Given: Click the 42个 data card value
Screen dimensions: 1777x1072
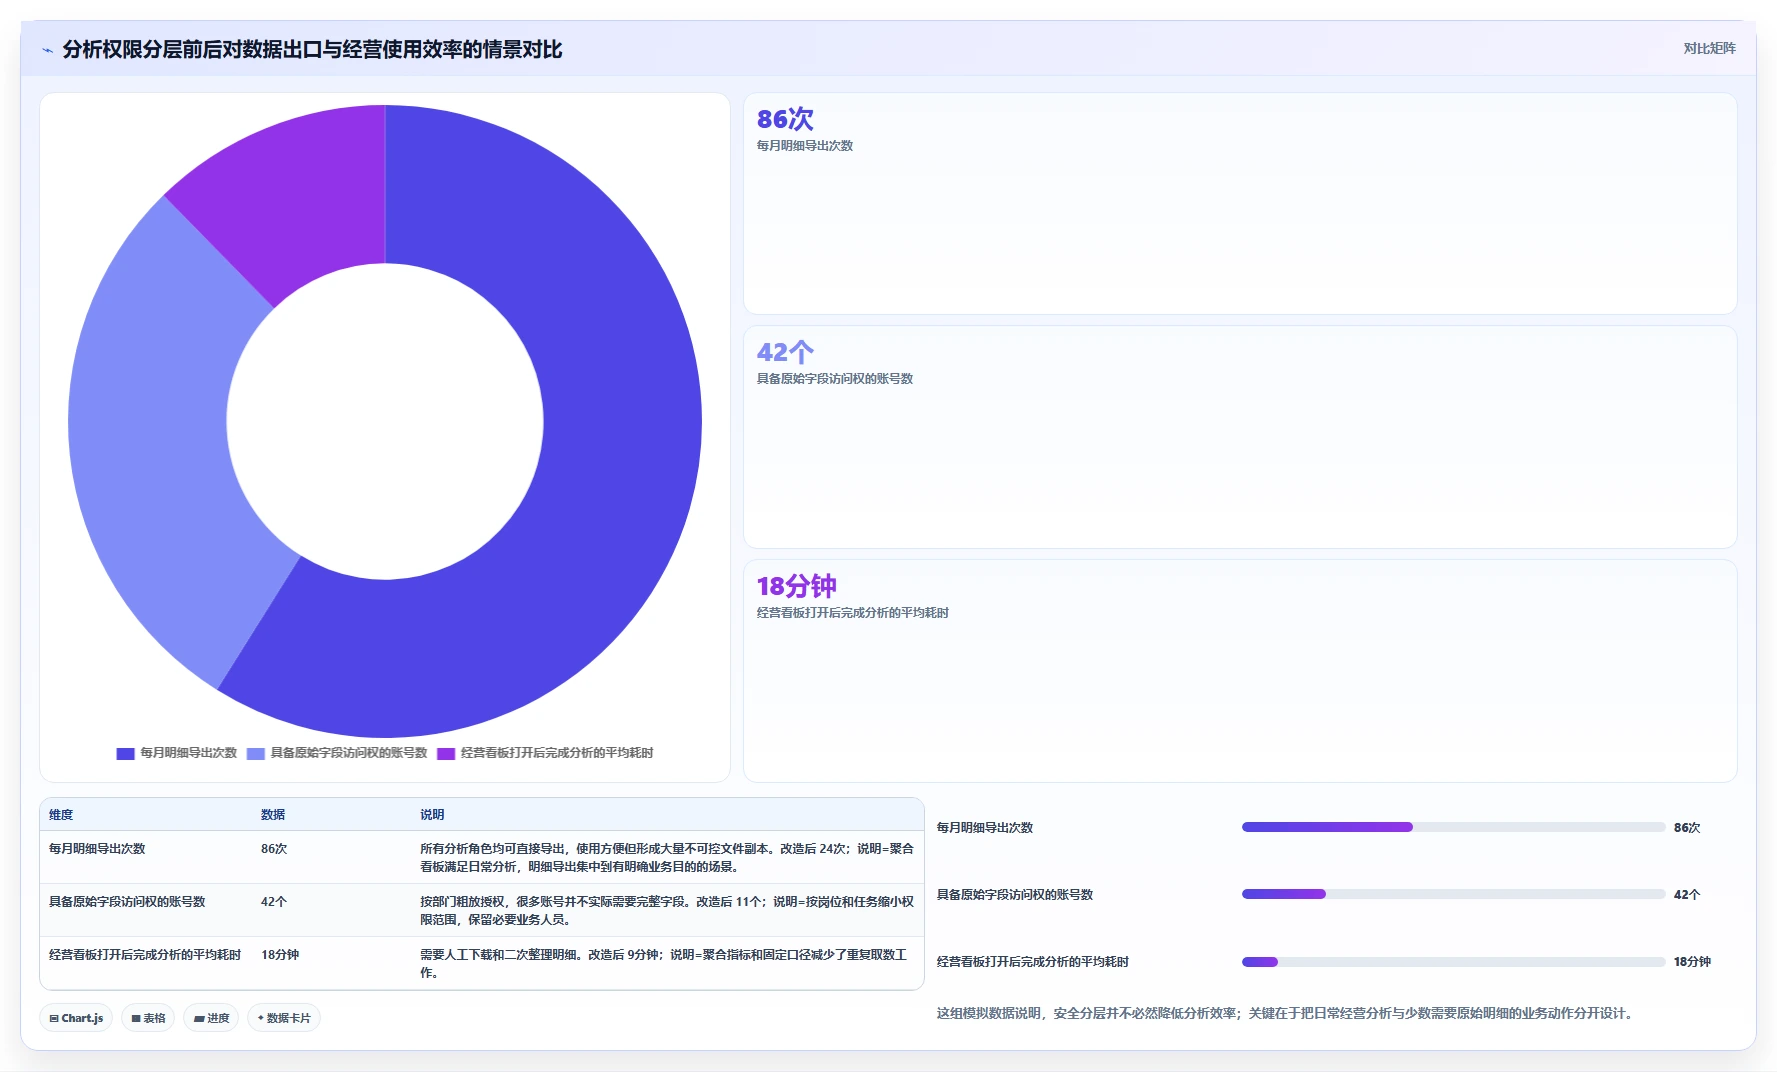Looking at the screenshot, I should pos(785,352).
